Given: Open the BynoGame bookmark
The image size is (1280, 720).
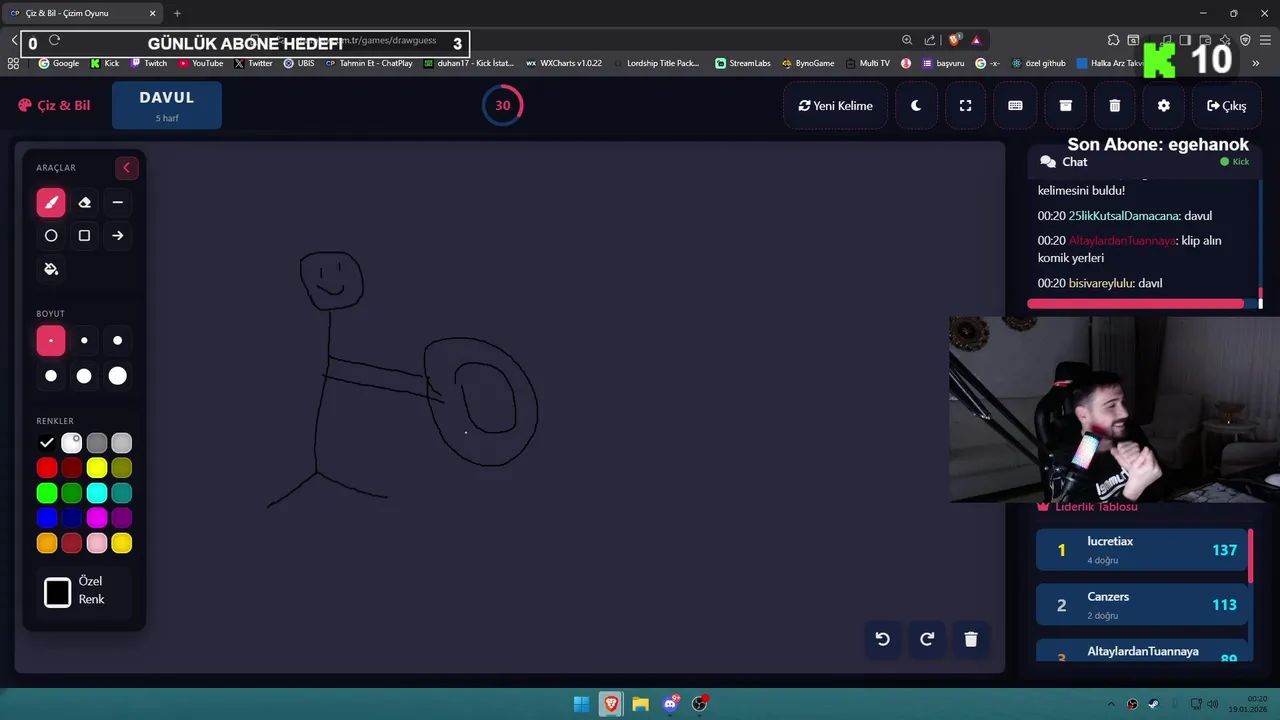Looking at the screenshot, I should (x=808, y=63).
